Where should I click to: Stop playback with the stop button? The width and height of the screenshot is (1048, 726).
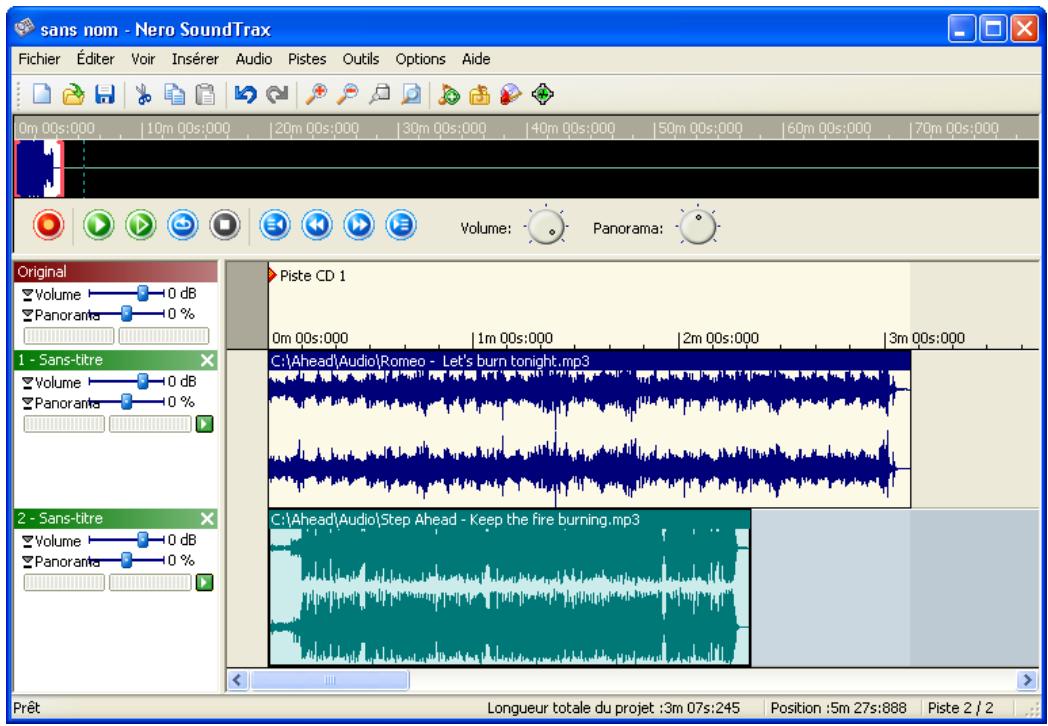pyautogui.click(x=225, y=225)
